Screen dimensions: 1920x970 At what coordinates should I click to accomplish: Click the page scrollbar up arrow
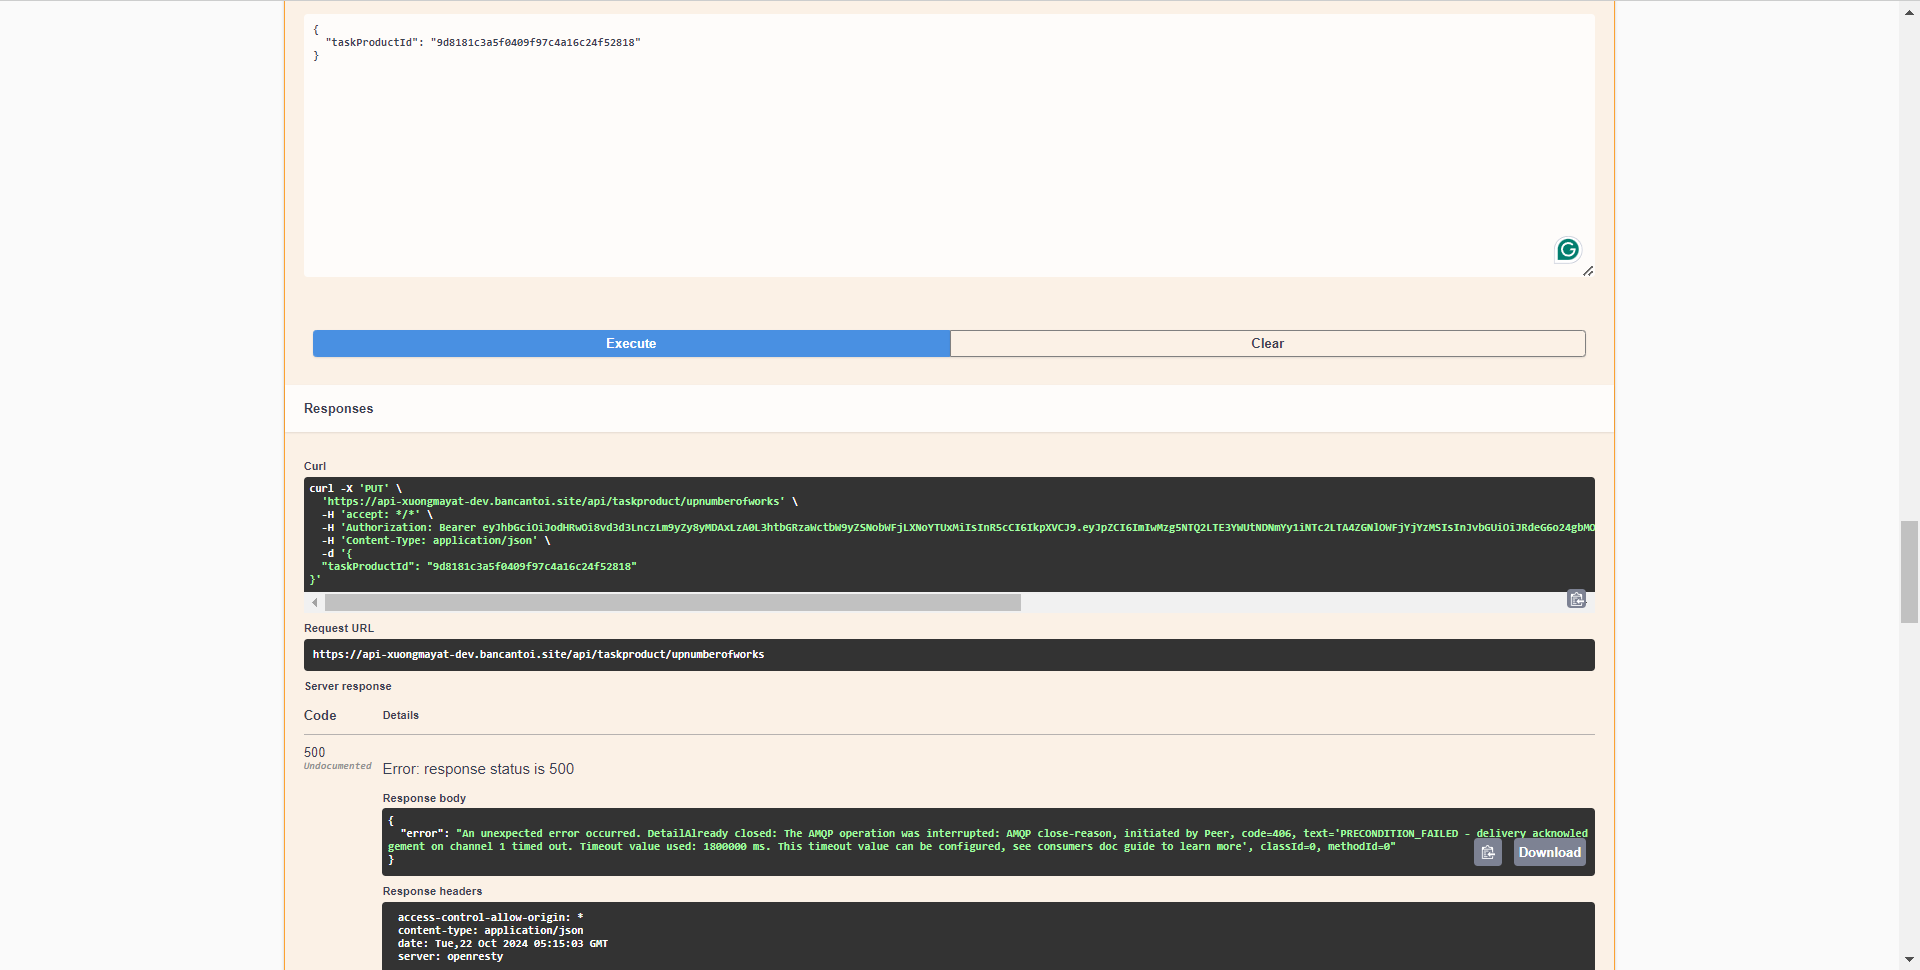click(x=1909, y=10)
